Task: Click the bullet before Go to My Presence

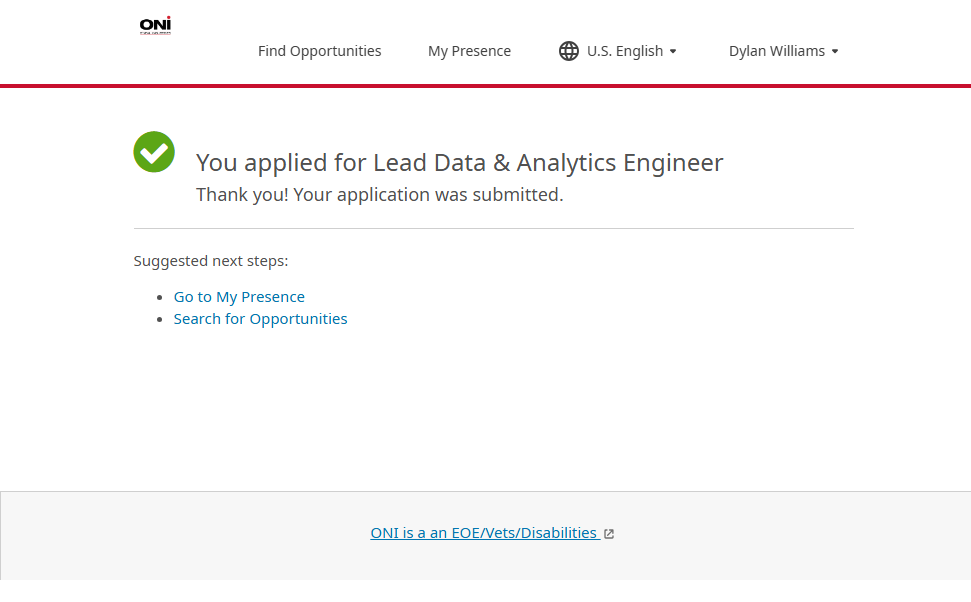Action: 160,298
